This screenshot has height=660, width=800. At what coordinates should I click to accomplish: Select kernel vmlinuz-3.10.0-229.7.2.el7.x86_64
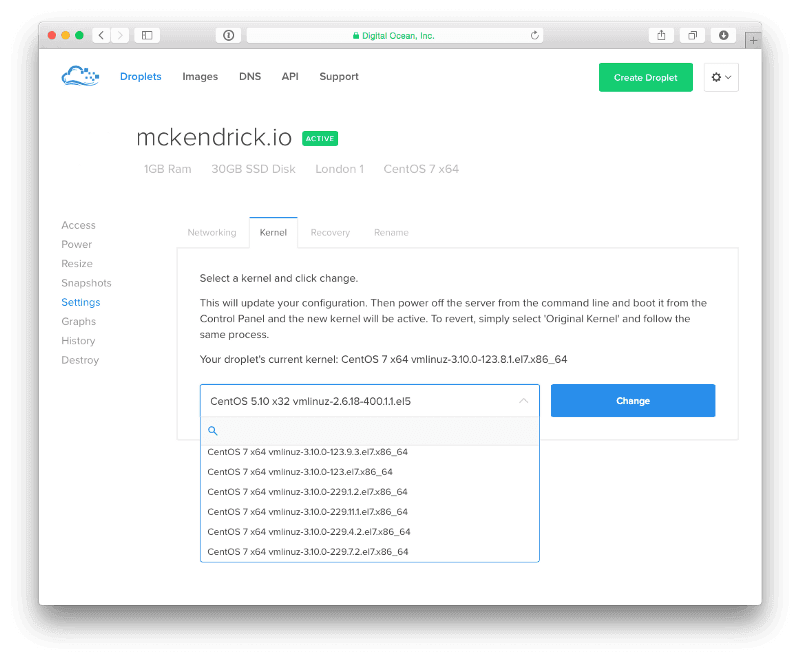(308, 552)
